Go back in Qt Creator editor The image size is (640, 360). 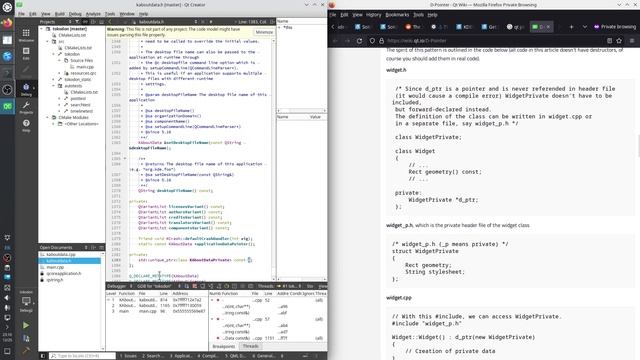coord(109,22)
